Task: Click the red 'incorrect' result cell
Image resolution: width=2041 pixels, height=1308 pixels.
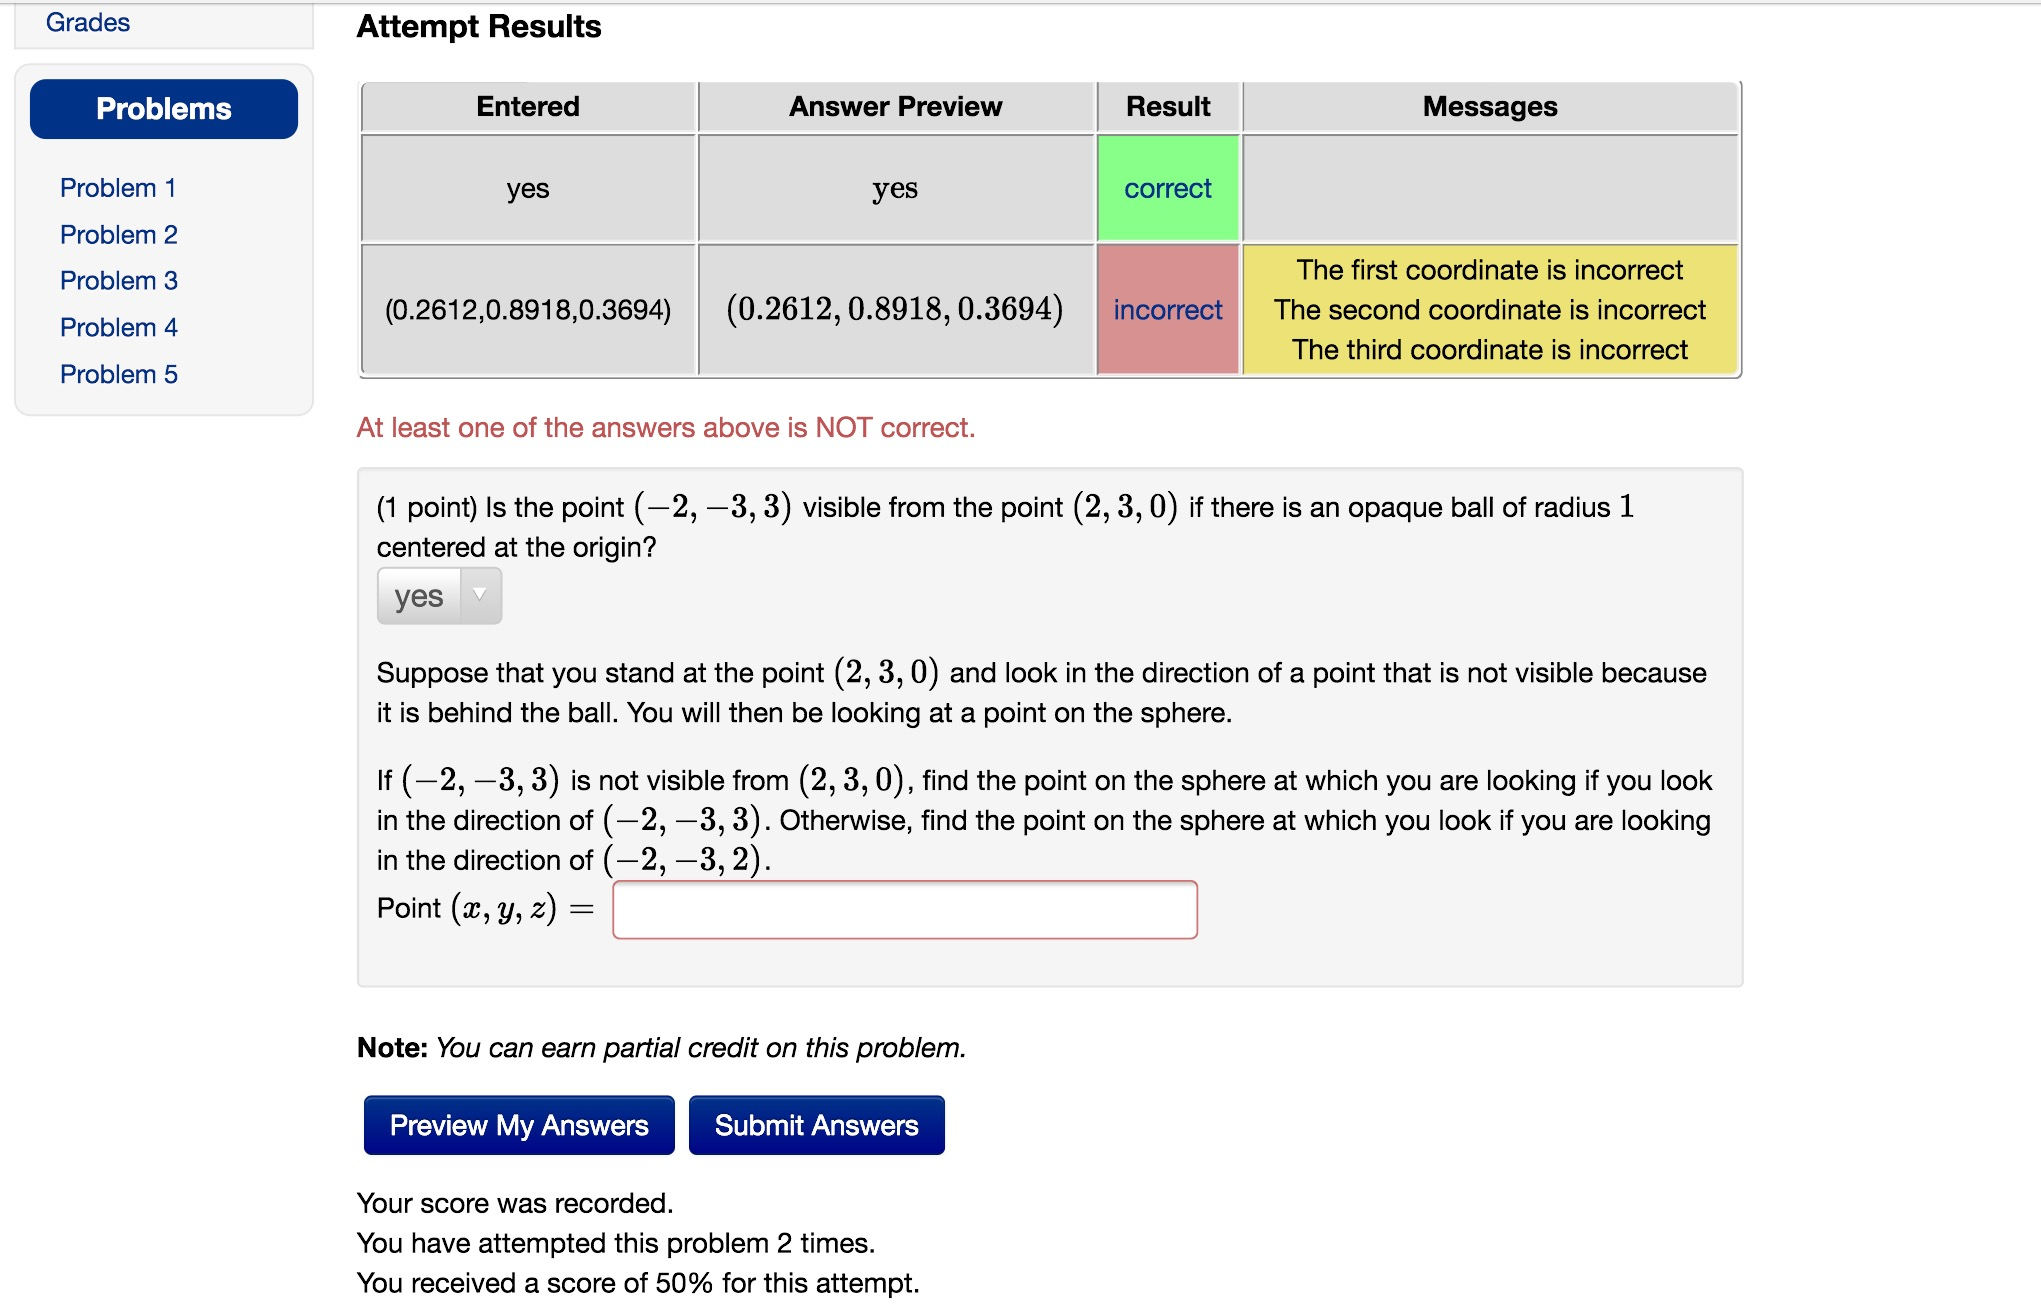Action: pos(1167,310)
